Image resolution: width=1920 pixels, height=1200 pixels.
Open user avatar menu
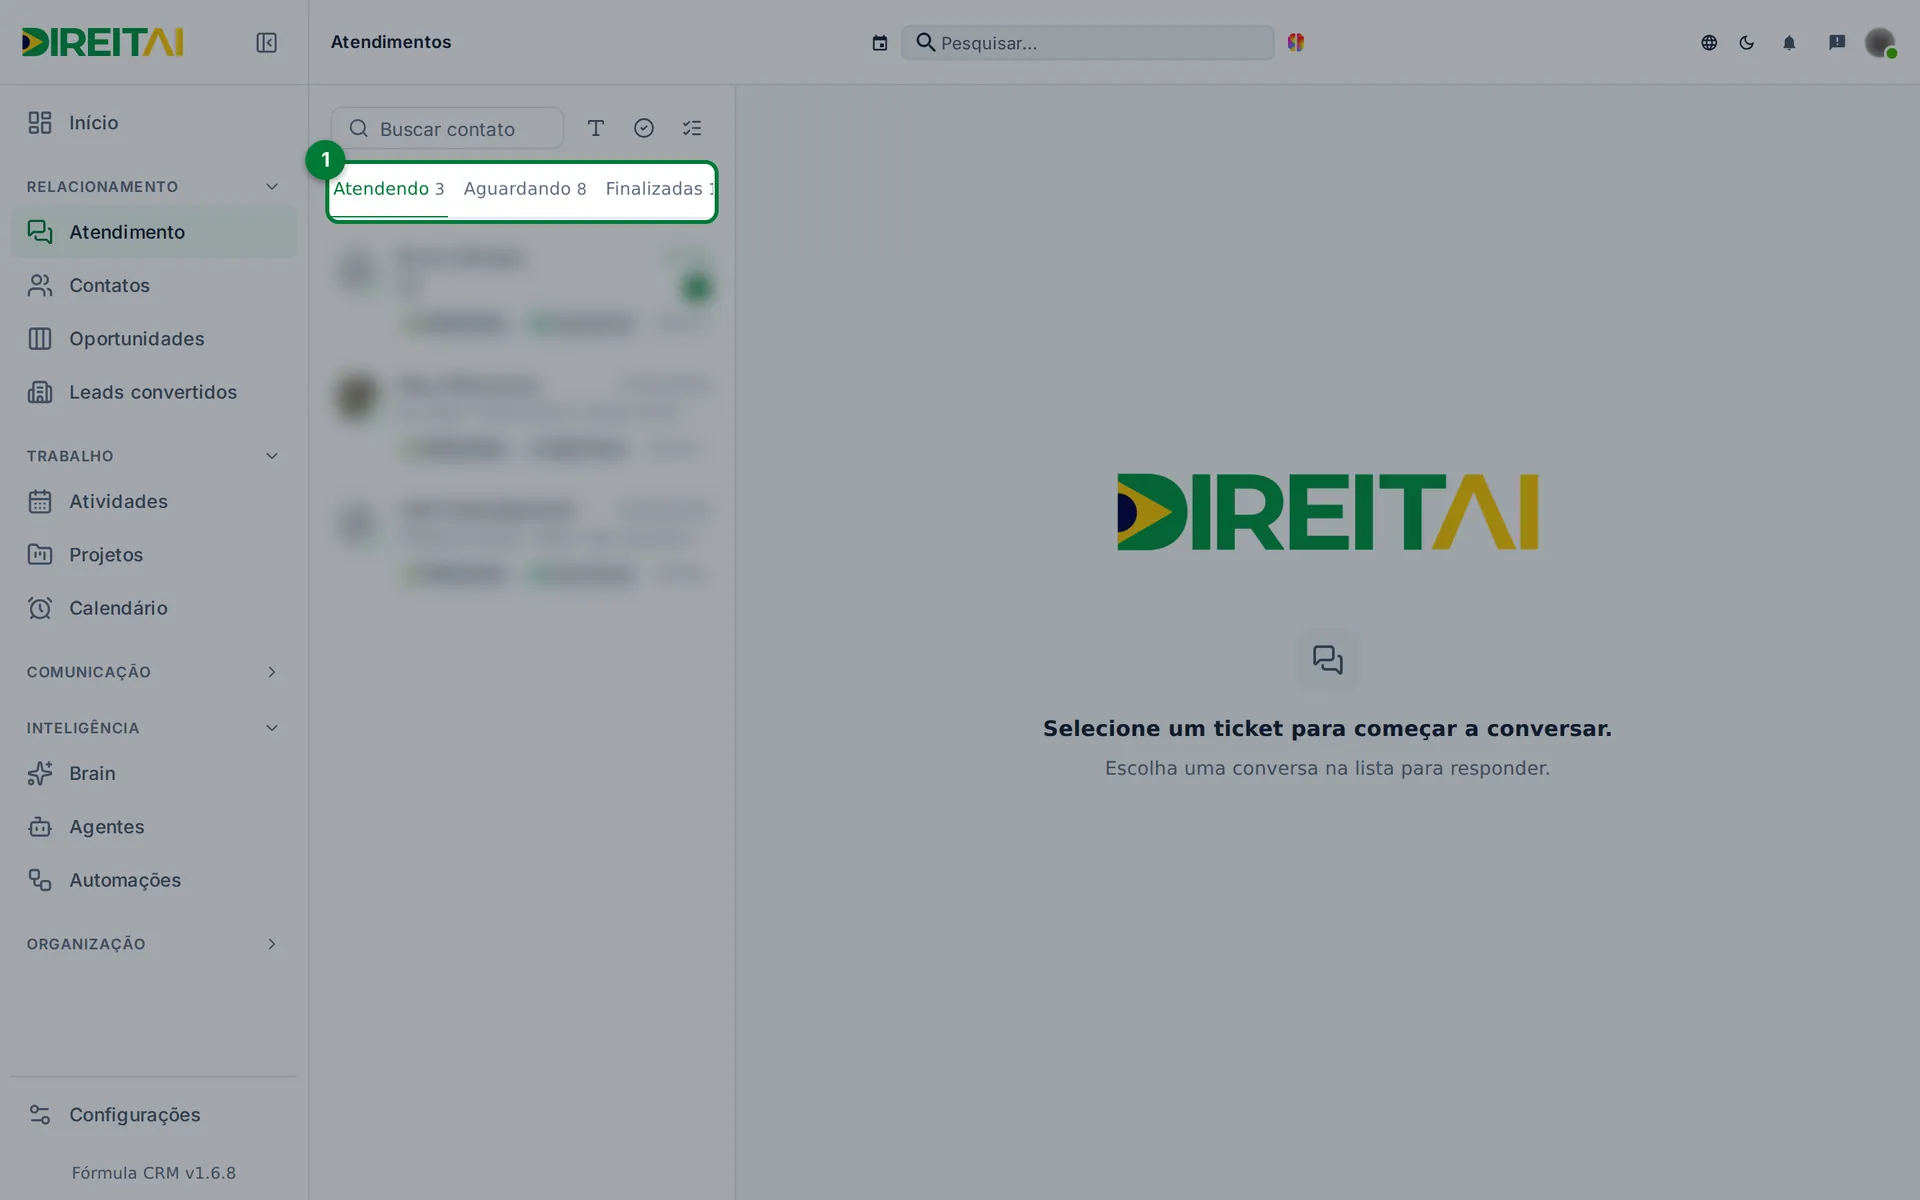point(1880,42)
